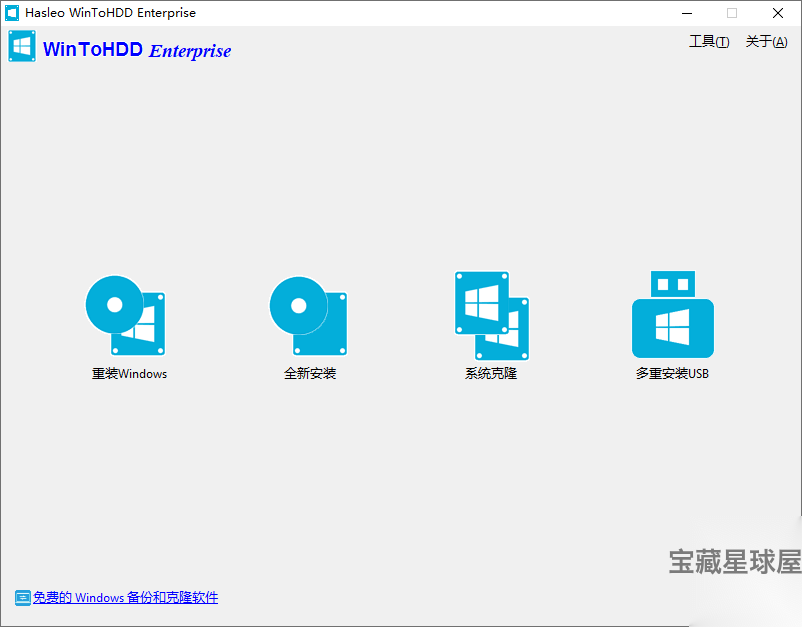Launch the Multi-Installation USB icon
The width and height of the screenshot is (802, 627).
673,314
